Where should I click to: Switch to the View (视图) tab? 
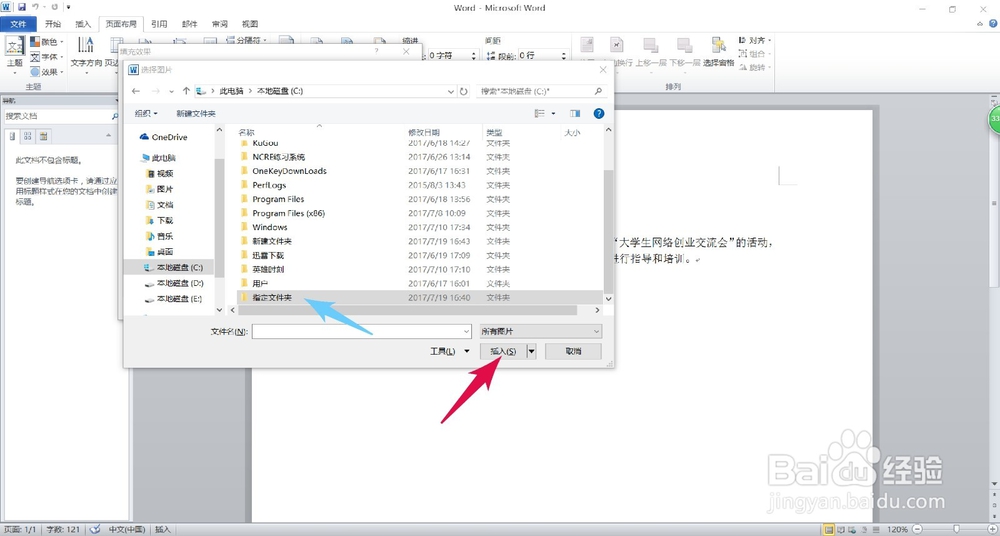250,24
